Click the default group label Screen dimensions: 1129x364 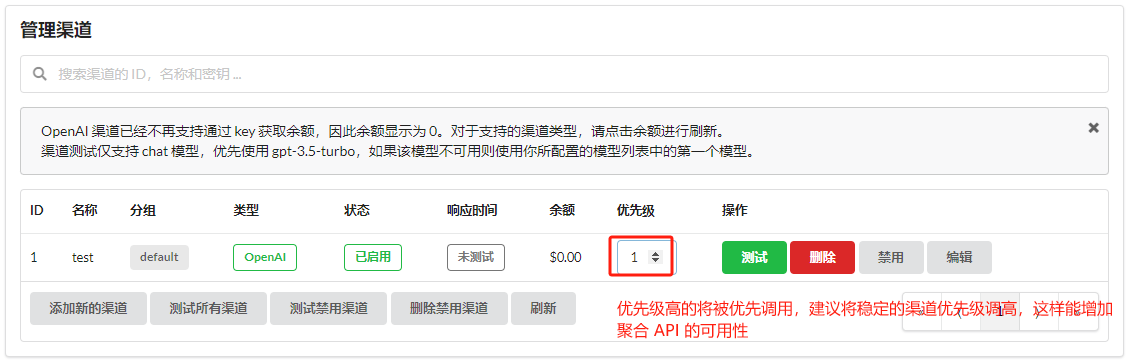[x=159, y=257]
